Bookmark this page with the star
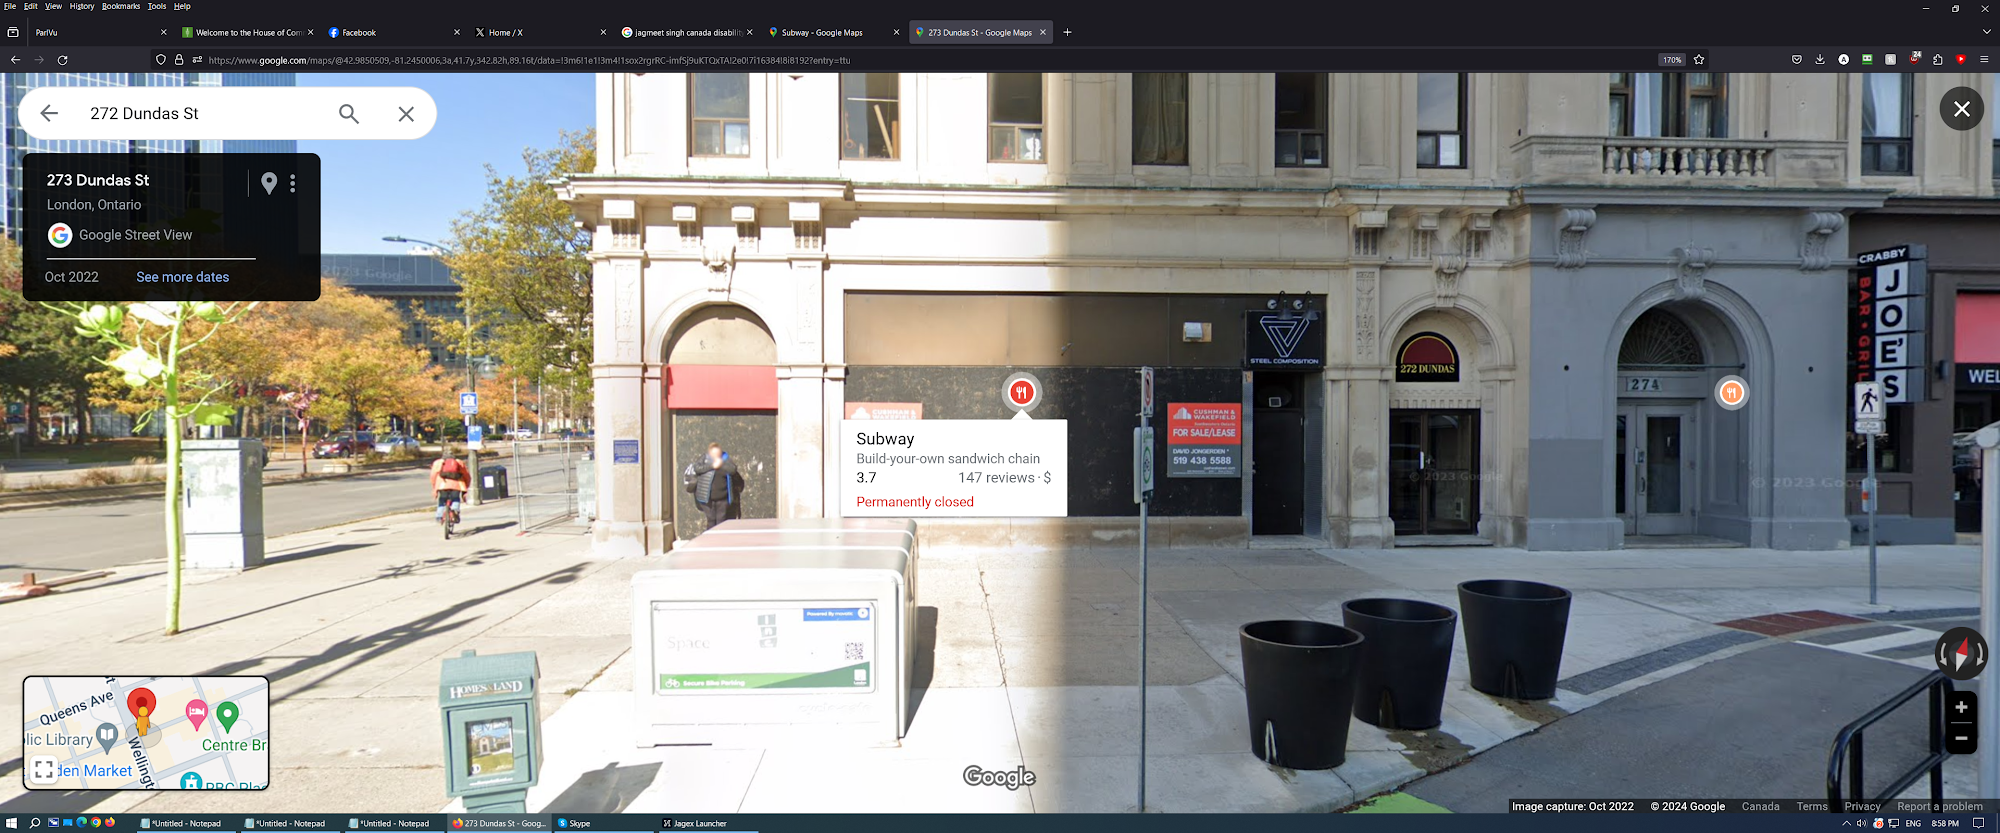 point(1699,60)
